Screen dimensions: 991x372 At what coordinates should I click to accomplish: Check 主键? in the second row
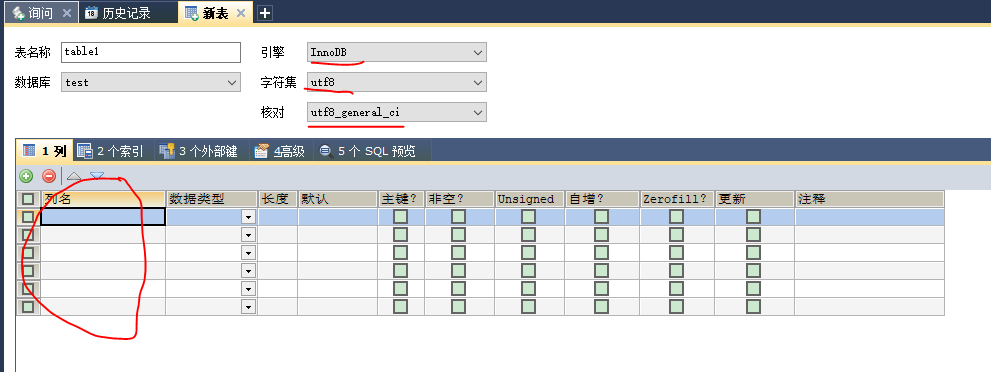[400, 235]
